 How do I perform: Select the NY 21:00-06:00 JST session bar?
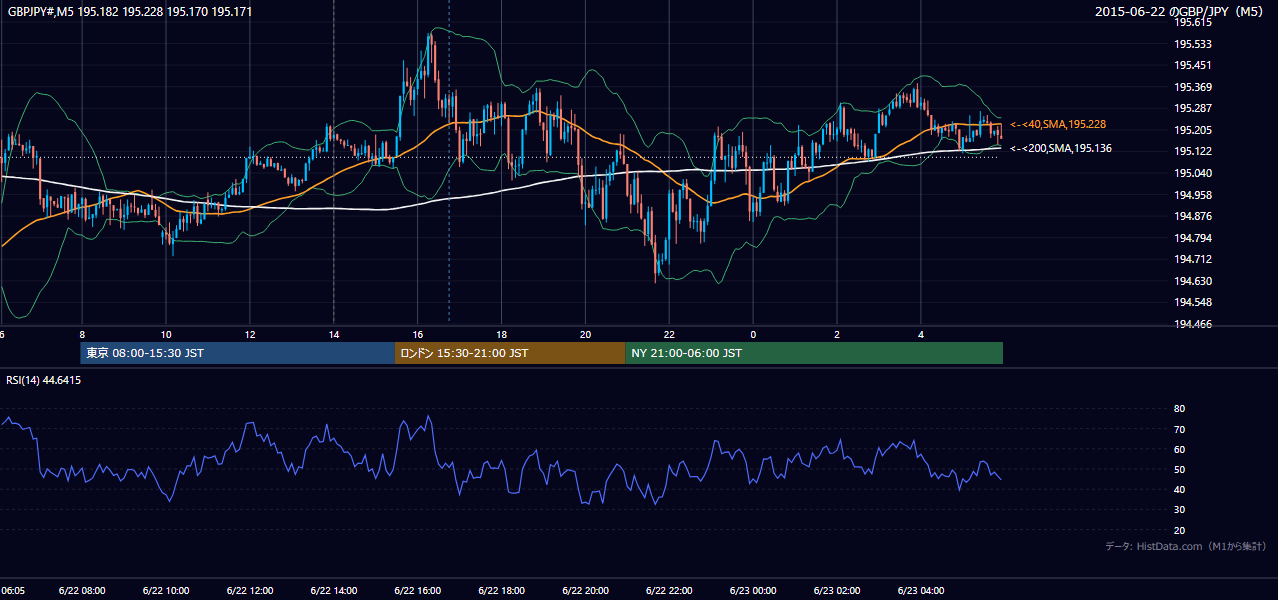(814, 353)
